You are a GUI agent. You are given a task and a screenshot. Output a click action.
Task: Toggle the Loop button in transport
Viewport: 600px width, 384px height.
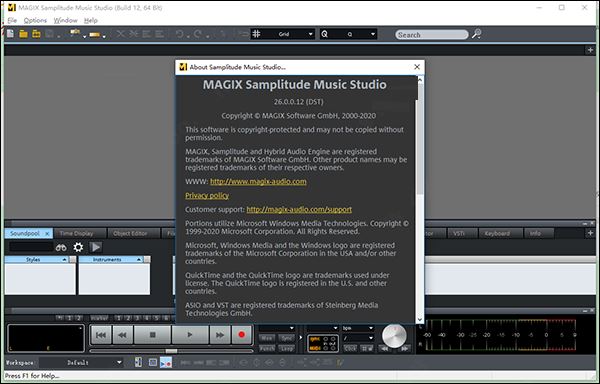click(x=287, y=348)
